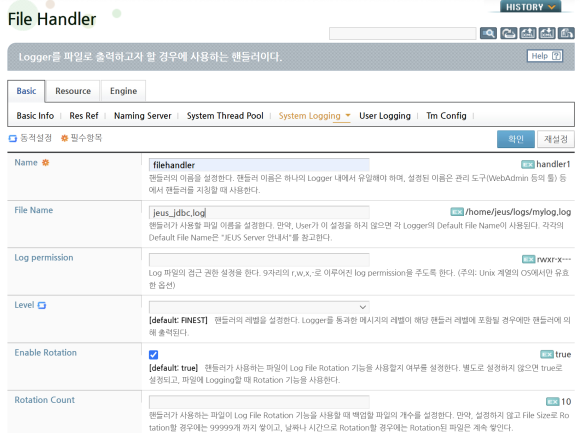This screenshot has width=580, height=433.
Task: Open the Level dropdown list
Action: 259,307
